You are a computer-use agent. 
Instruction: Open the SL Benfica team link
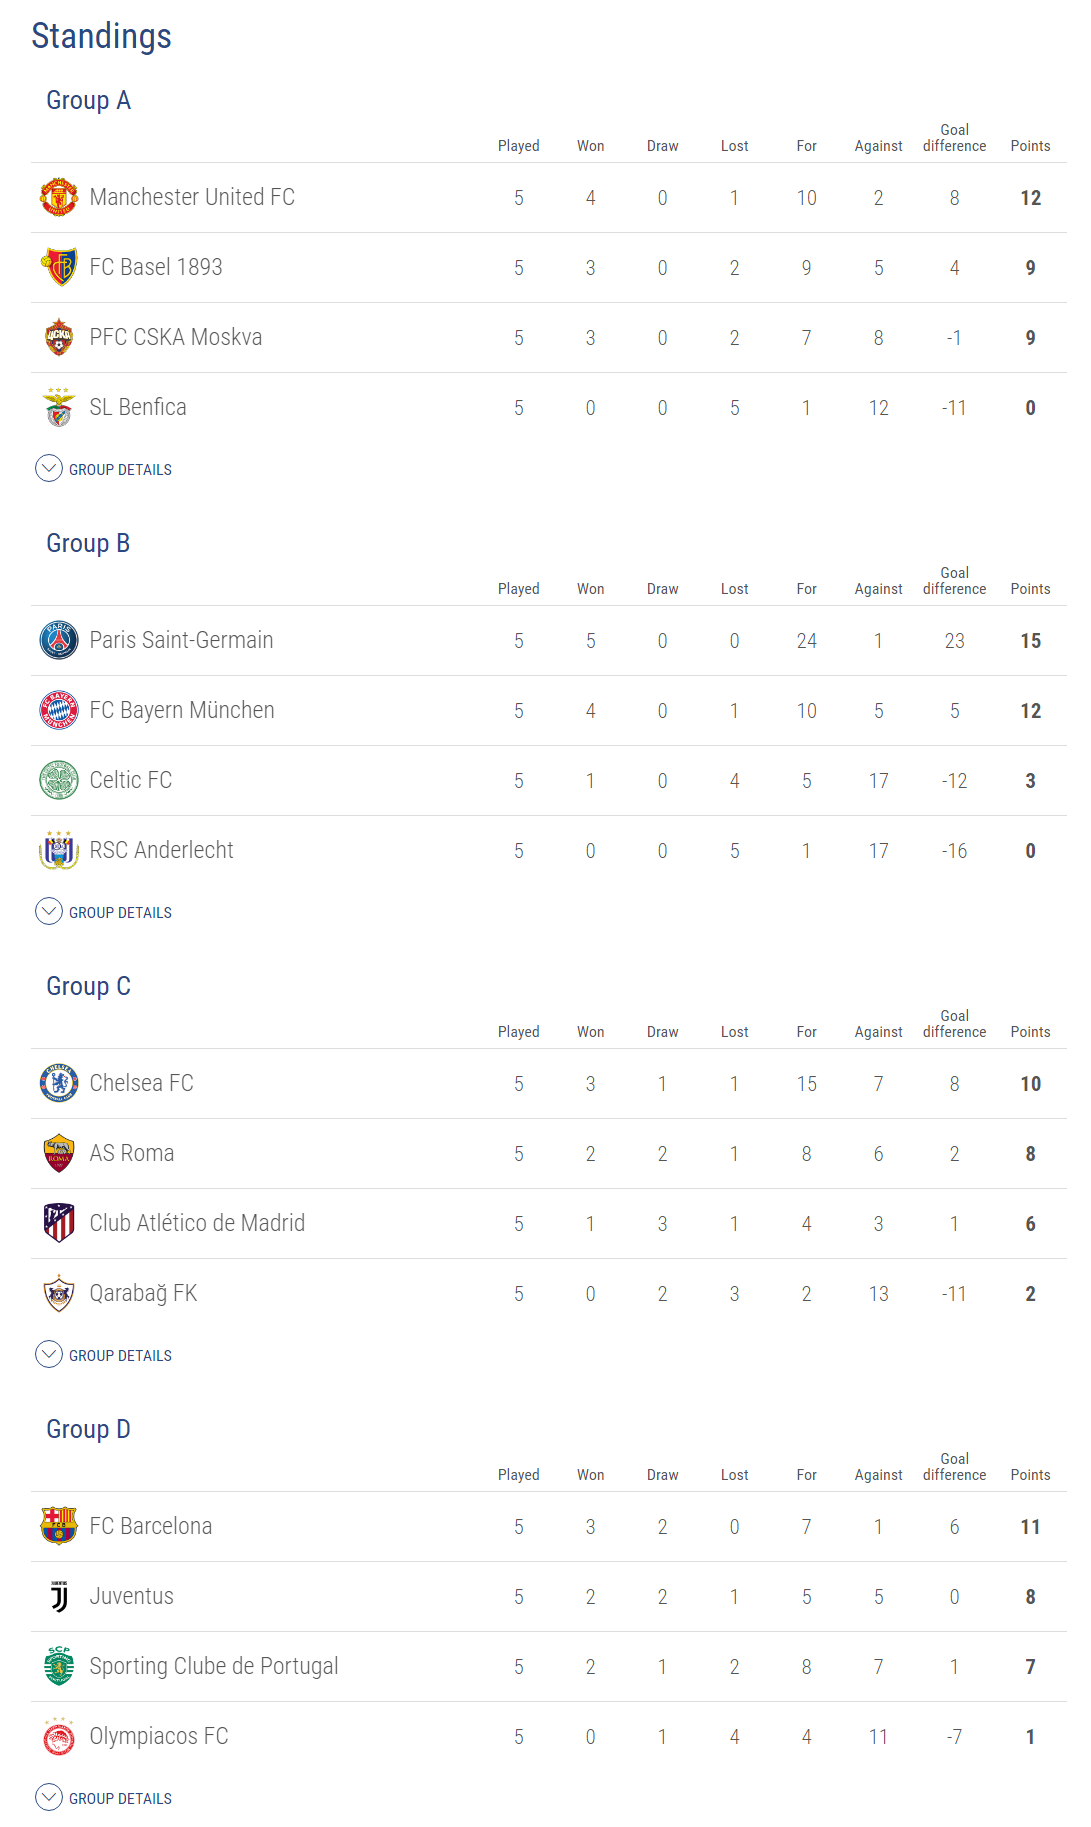click(138, 407)
